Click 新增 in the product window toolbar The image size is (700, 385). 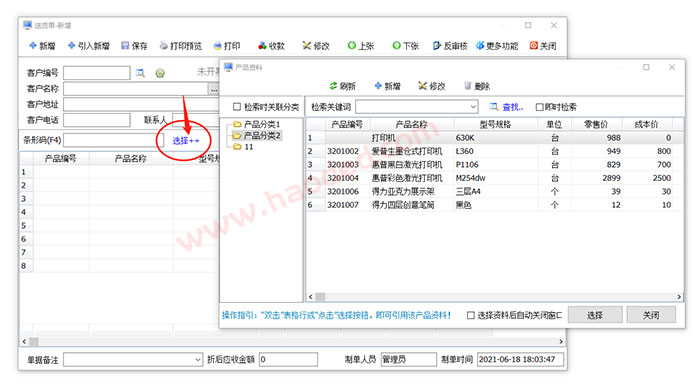[388, 86]
